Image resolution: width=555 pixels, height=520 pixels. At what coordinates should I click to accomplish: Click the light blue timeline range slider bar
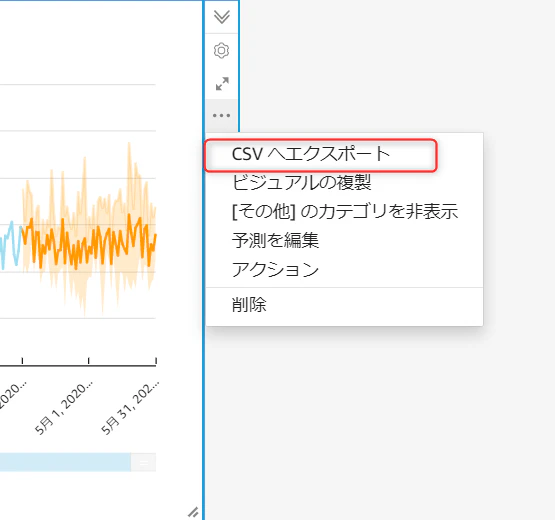click(x=65, y=462)
